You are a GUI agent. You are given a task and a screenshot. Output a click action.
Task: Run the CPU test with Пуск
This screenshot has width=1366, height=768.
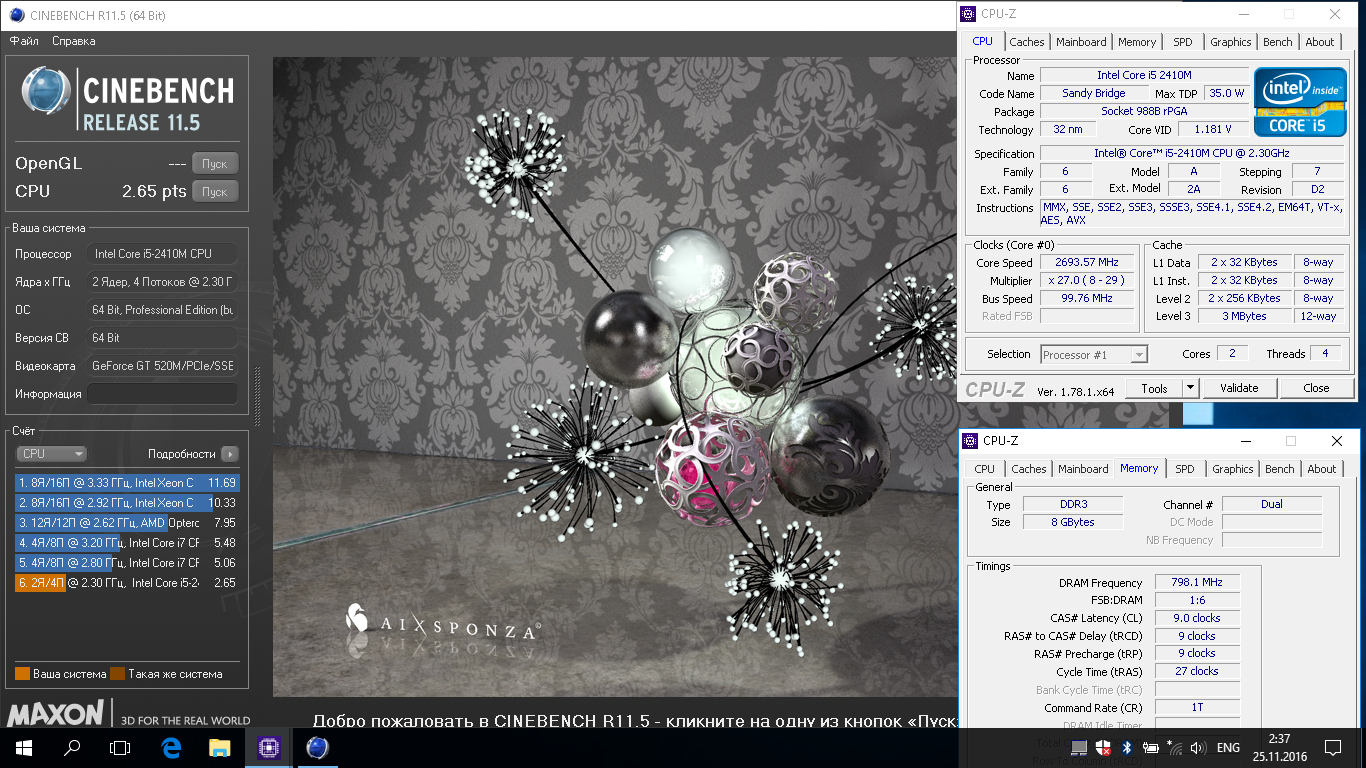tap(215, 191)
